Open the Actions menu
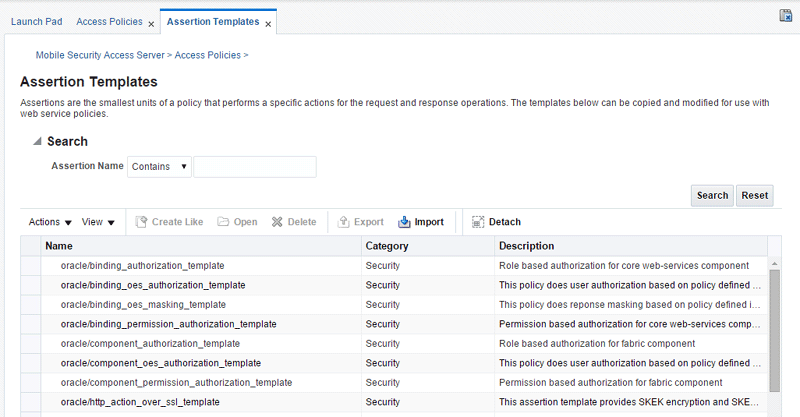Image resolution: width=800 pixels, height=417 pixels. pos(50,222)
